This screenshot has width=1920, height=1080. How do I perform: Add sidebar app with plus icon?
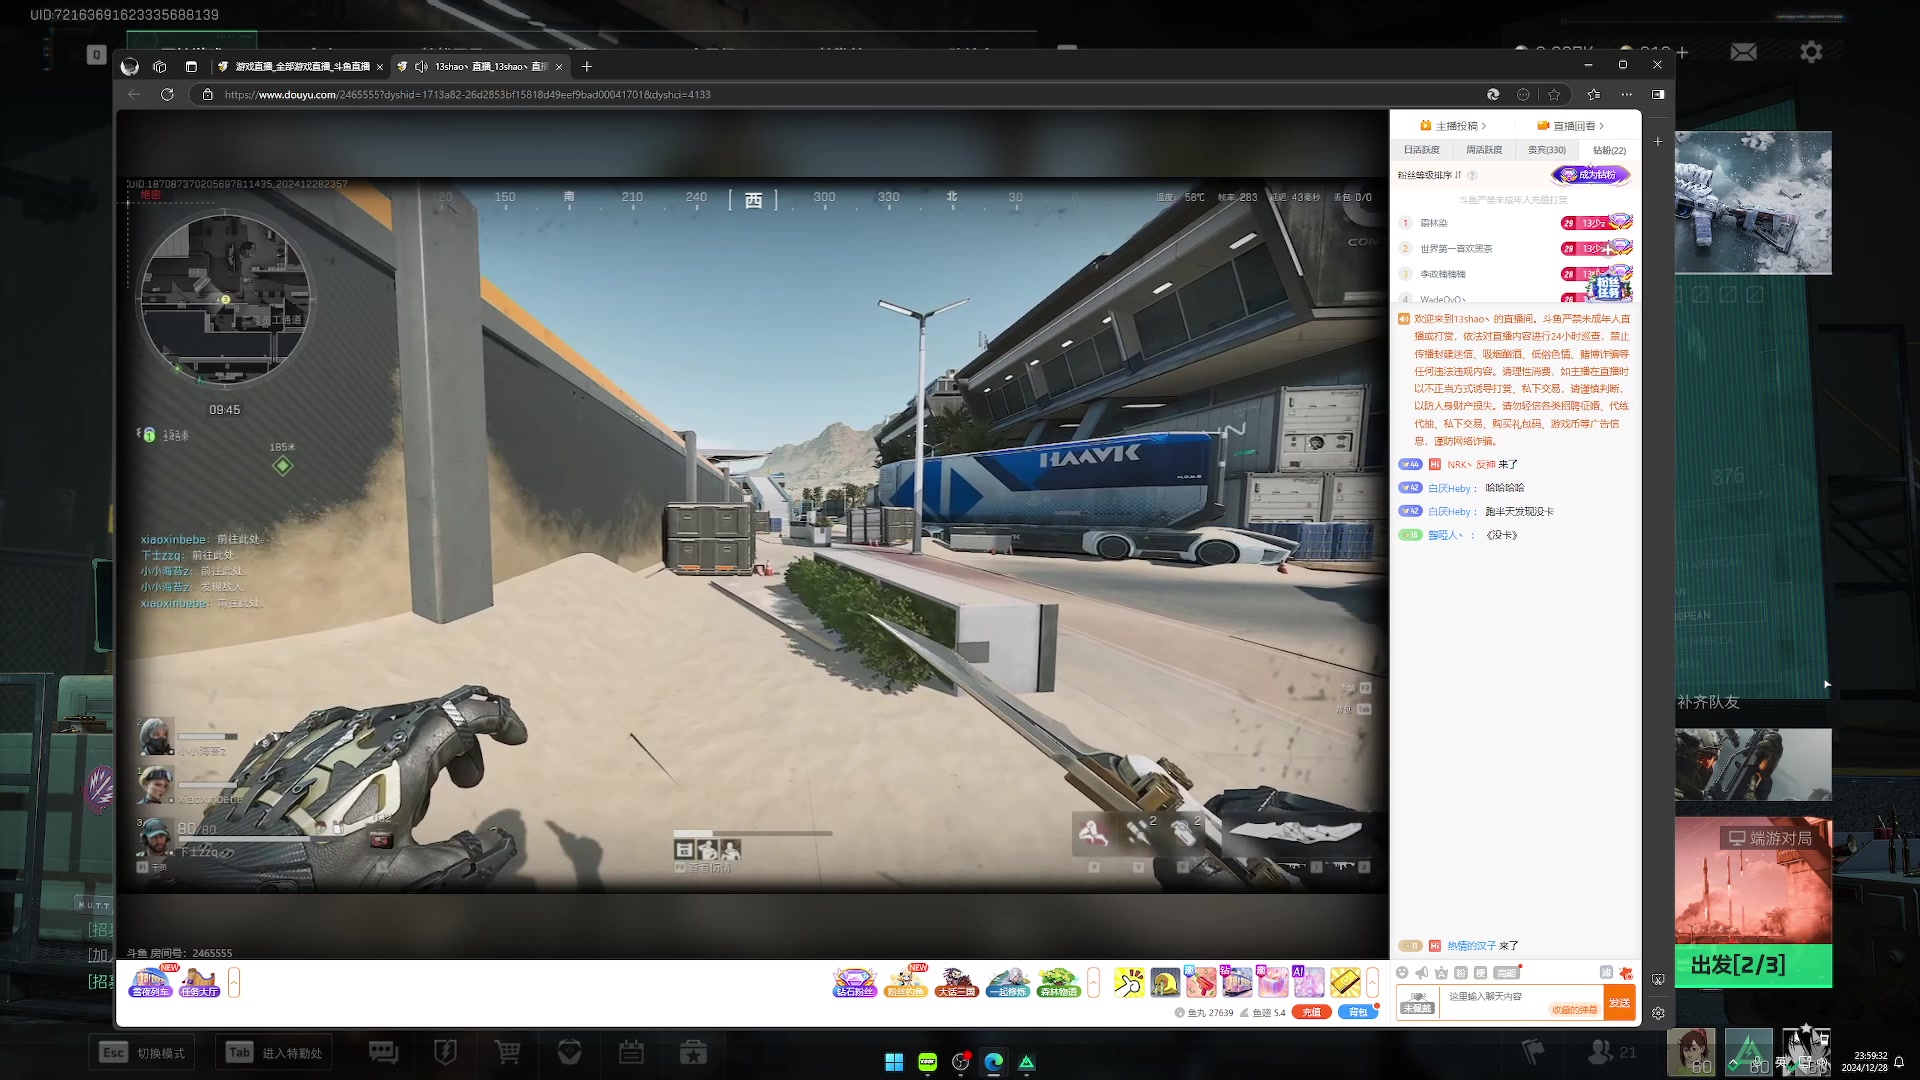click(1658, 142)
